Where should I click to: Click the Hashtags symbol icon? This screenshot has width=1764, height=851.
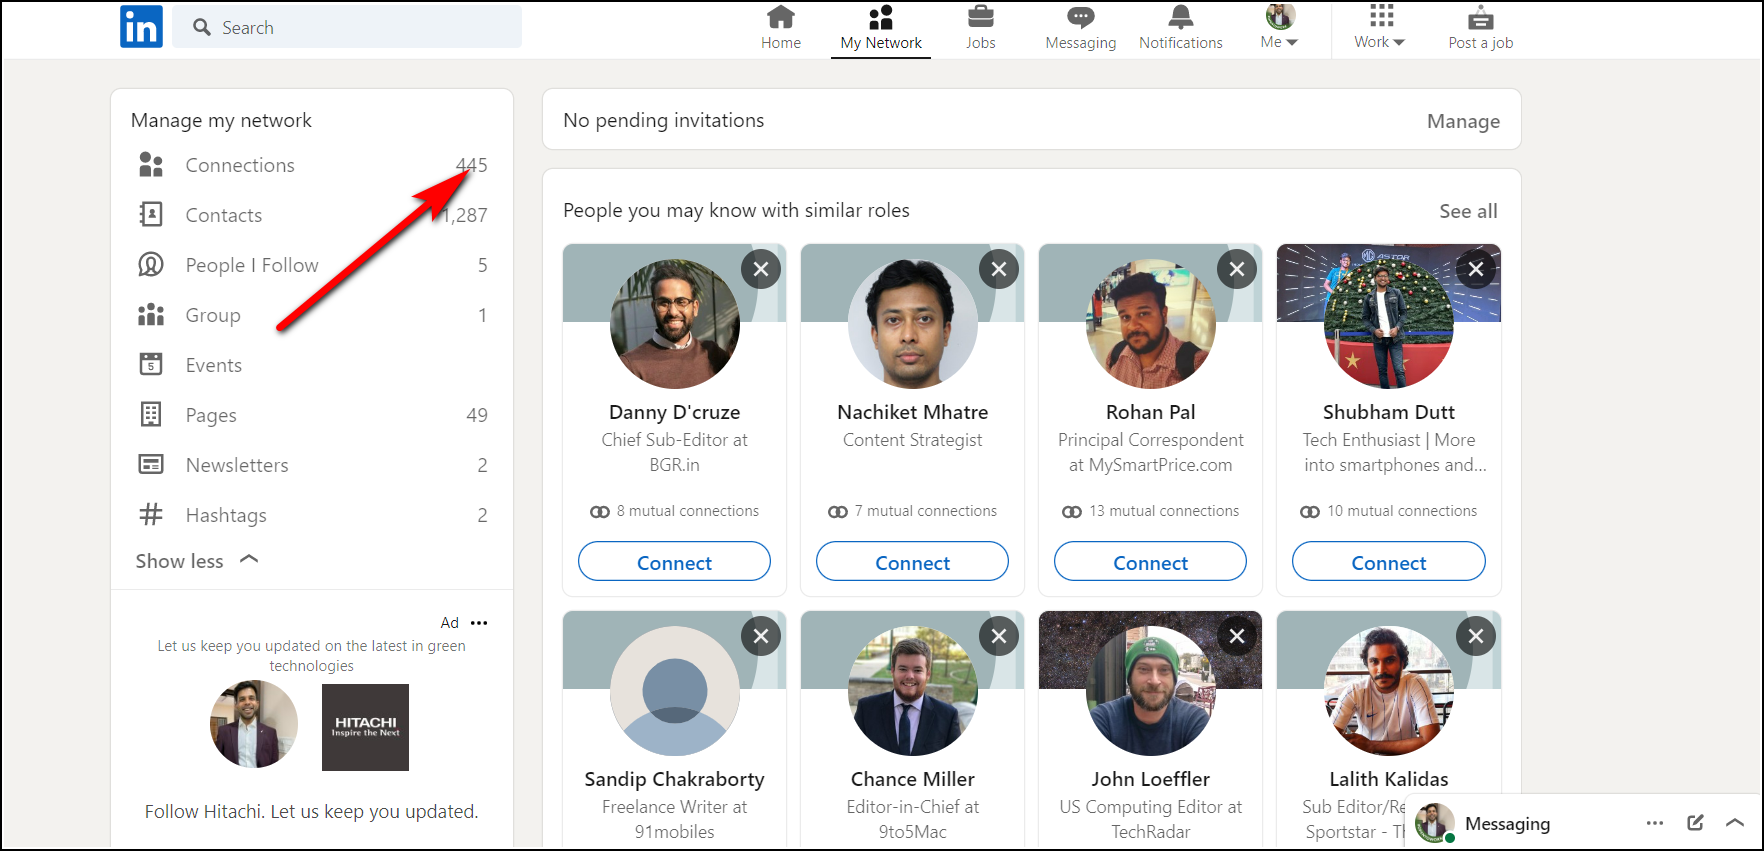151,515
